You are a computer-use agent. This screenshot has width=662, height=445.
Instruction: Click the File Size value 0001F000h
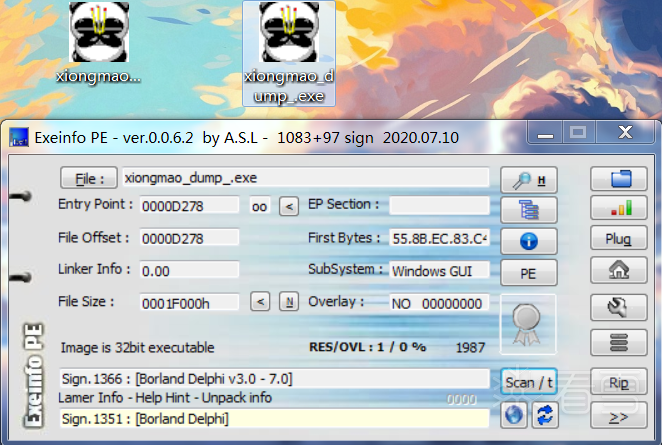189,303
